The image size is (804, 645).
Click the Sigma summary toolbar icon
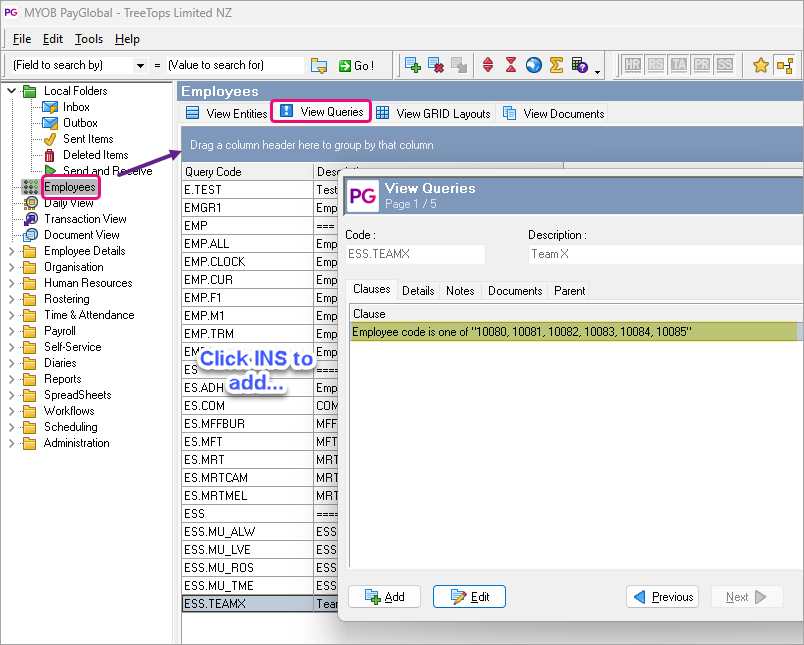pos(556,64)
